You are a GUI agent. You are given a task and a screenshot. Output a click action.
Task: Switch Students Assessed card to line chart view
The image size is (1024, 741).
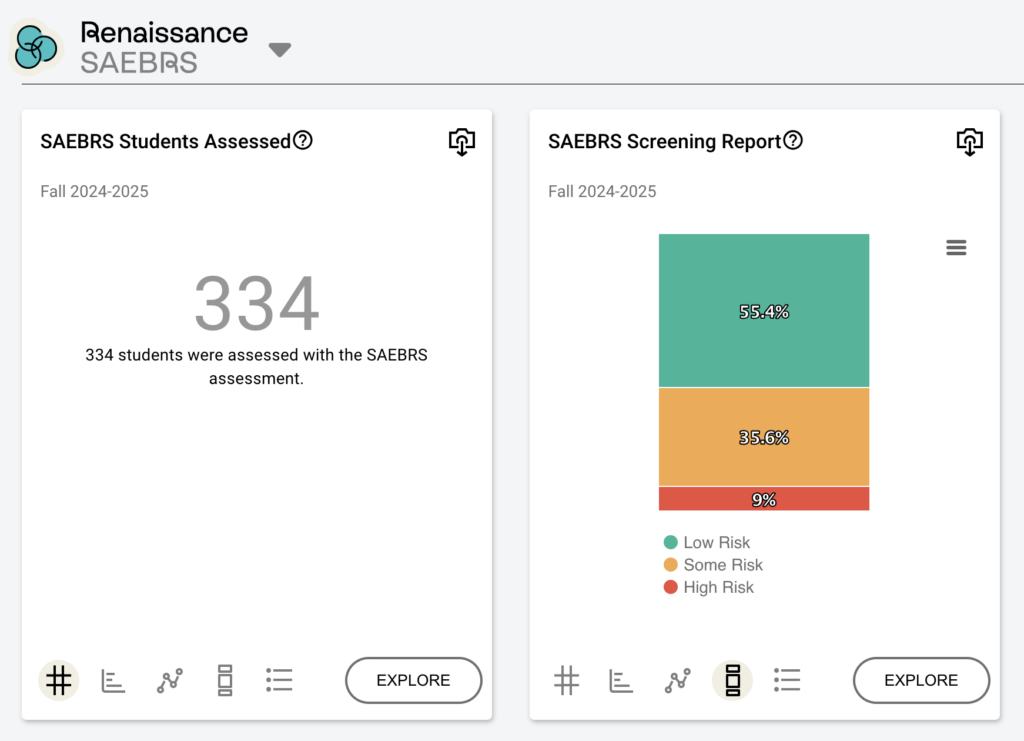click(170, 681)
